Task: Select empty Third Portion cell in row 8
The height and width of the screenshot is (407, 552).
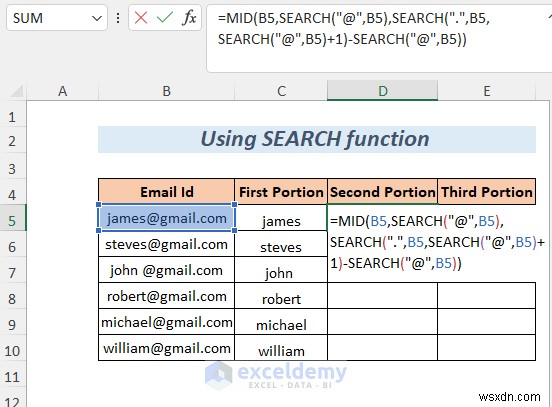Action: (487, 296)
